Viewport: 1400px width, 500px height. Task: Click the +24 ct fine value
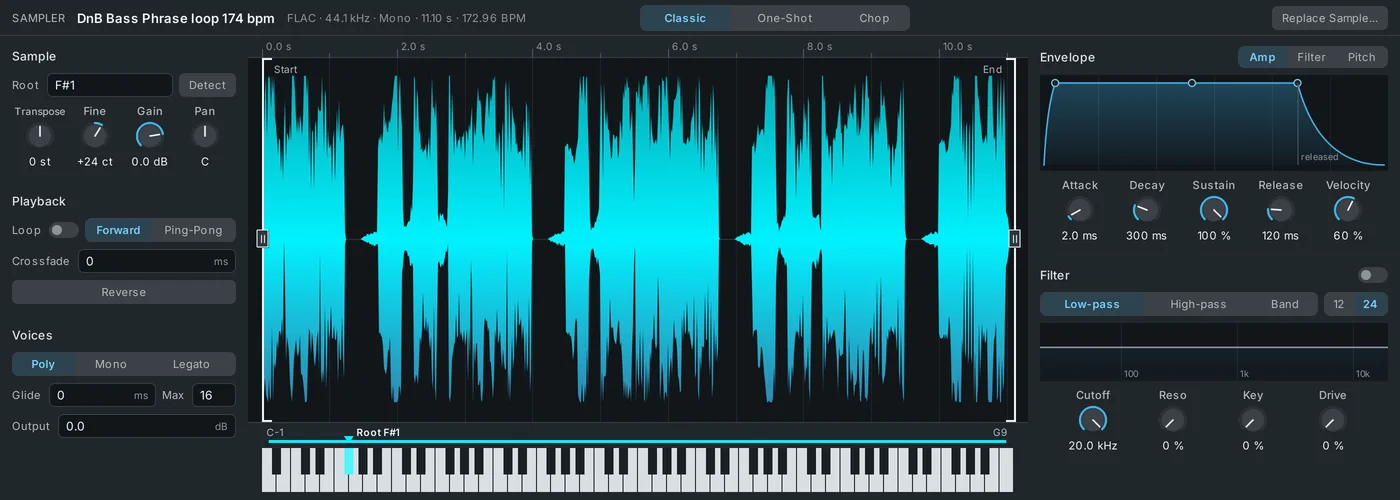click(x=95, y=161)
